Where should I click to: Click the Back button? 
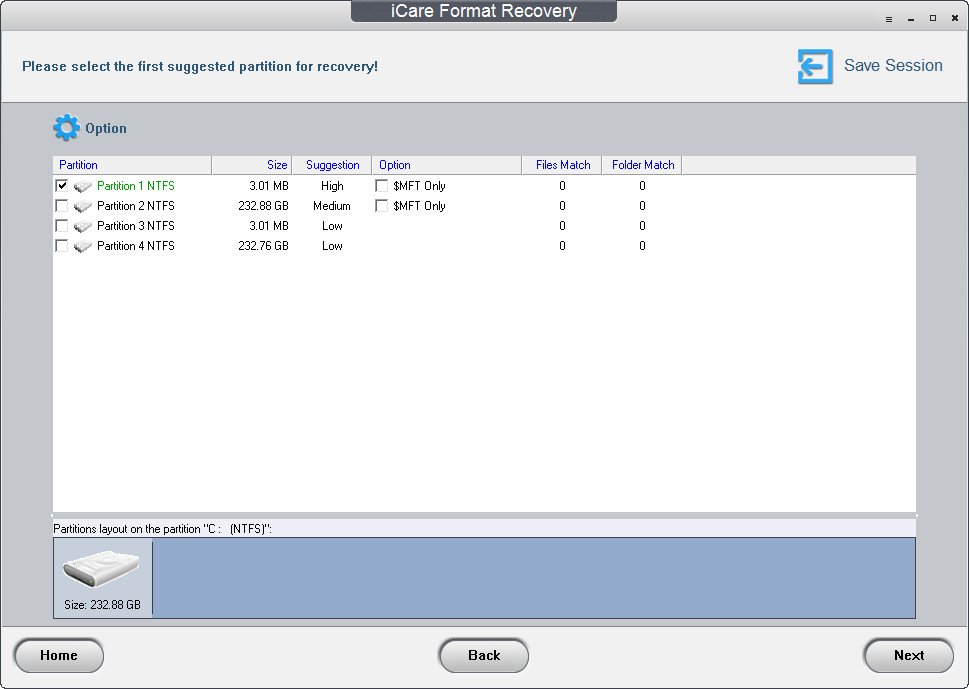484,655
